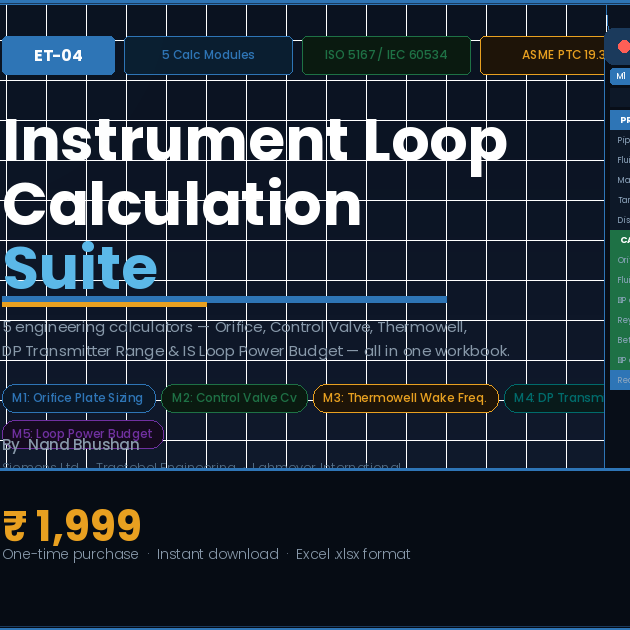Viewport: 630px width, 630px height.
Task: Click the DP Transmitter Range description line
Action: 256,351
